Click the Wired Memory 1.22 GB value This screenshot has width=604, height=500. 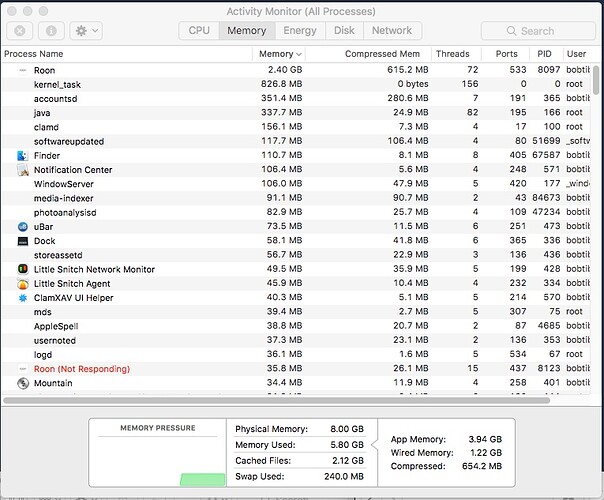[486, 453]
